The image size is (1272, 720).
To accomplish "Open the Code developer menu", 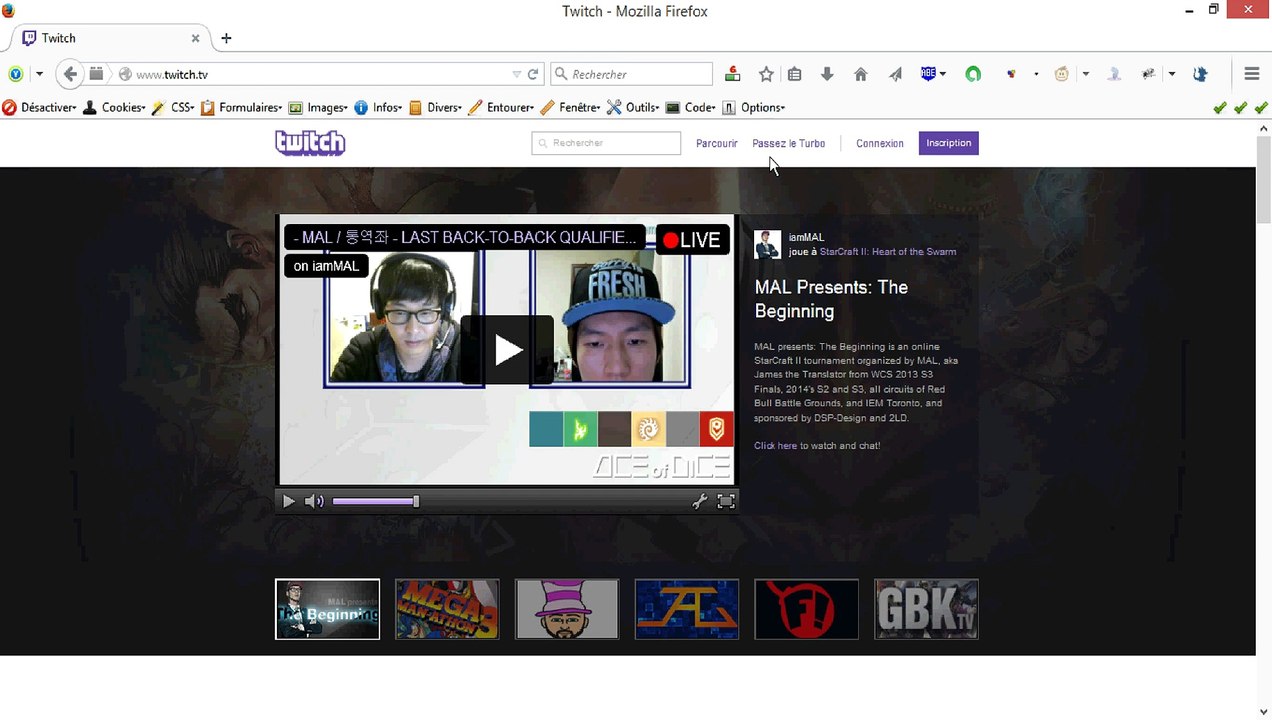I will (x=691, y=107).
